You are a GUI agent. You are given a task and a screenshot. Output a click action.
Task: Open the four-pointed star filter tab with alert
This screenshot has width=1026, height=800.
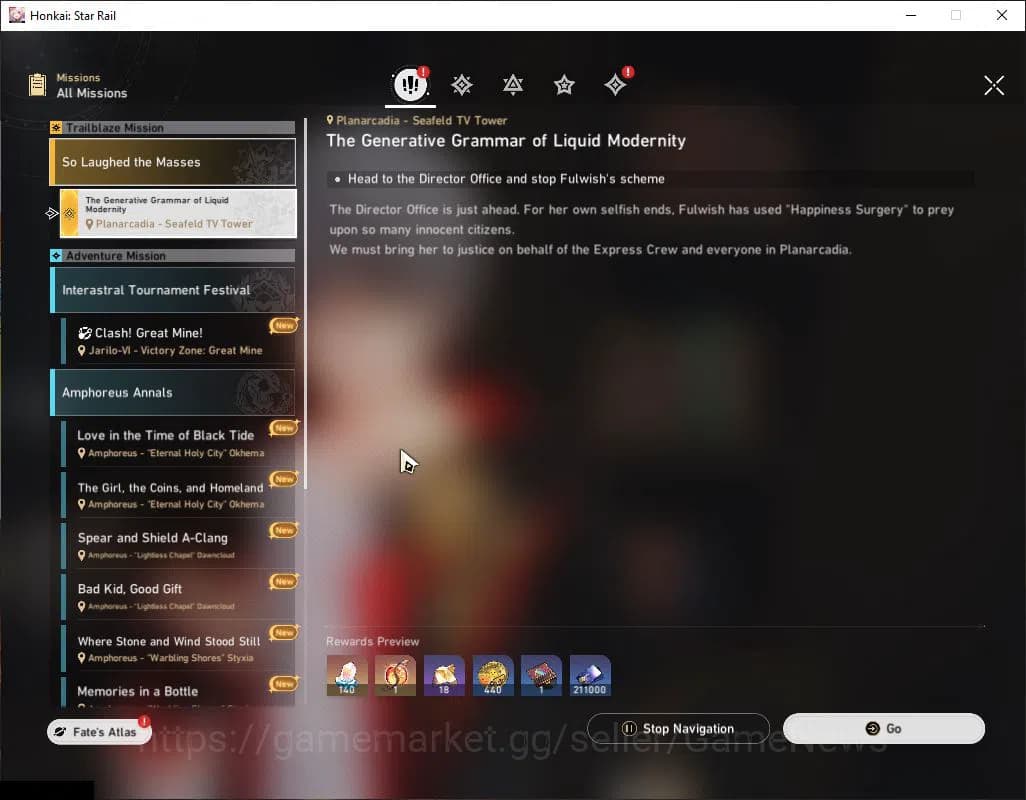(615, 85)
